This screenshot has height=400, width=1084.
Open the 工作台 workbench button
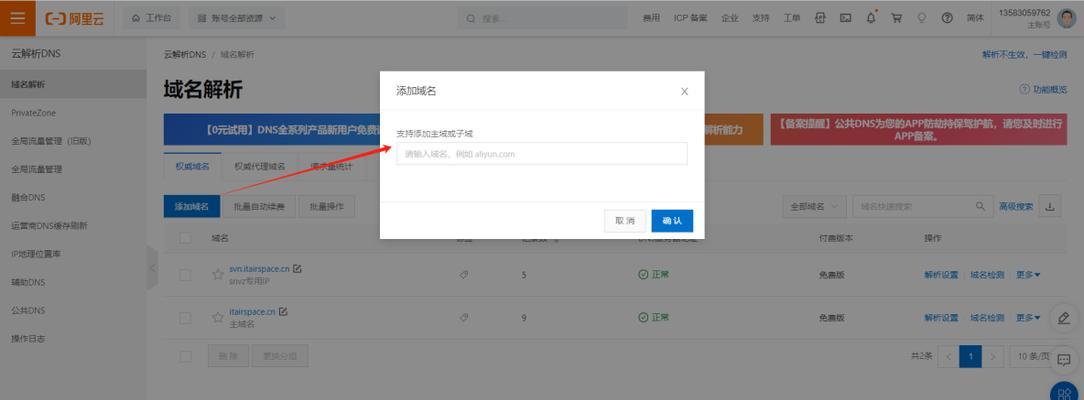tap(151, 19)
